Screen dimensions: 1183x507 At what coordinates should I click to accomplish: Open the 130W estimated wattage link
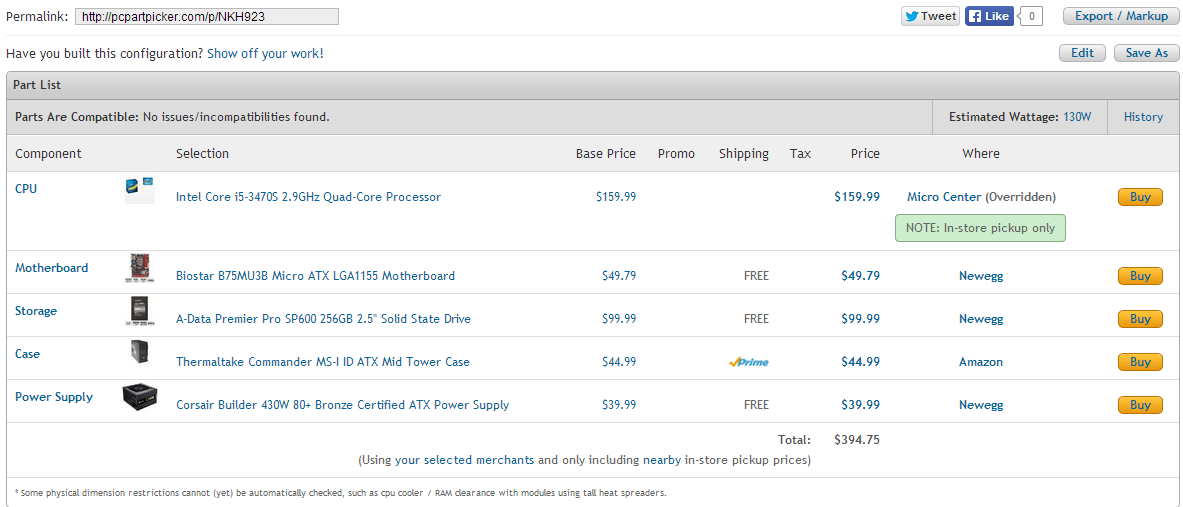[x=1077, y=117]
